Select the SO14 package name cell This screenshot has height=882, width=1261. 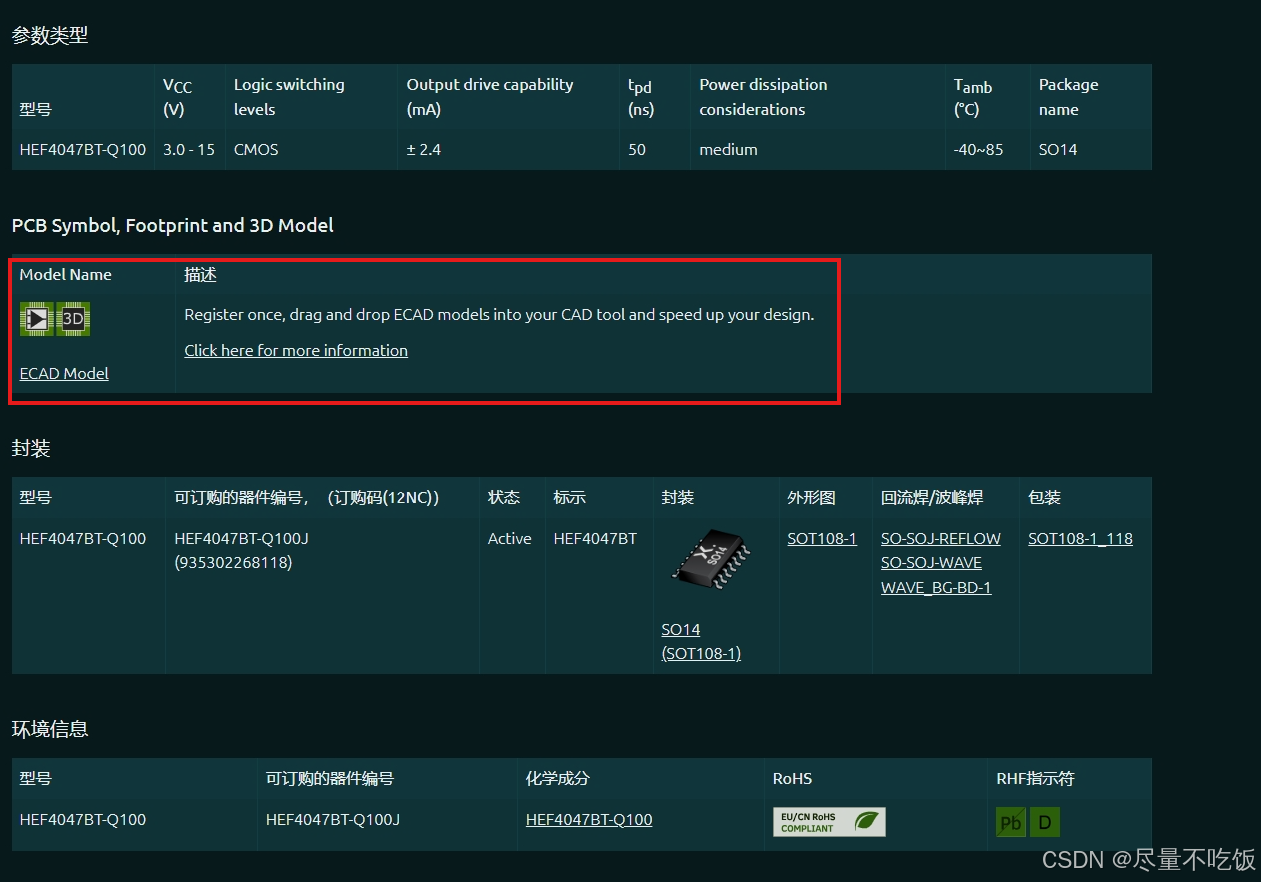pos(1058,149)
